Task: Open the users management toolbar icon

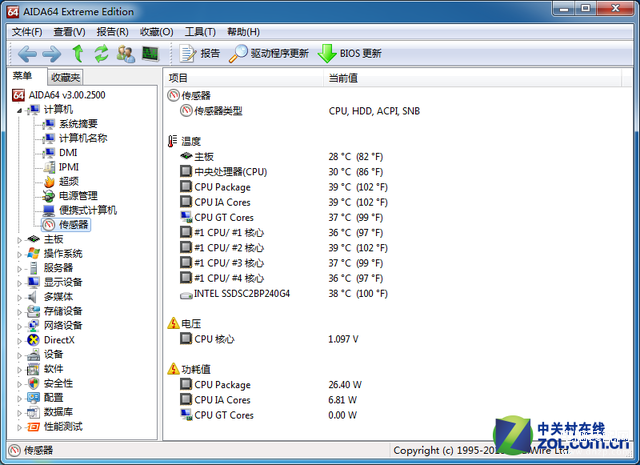Action: [126, 53]
